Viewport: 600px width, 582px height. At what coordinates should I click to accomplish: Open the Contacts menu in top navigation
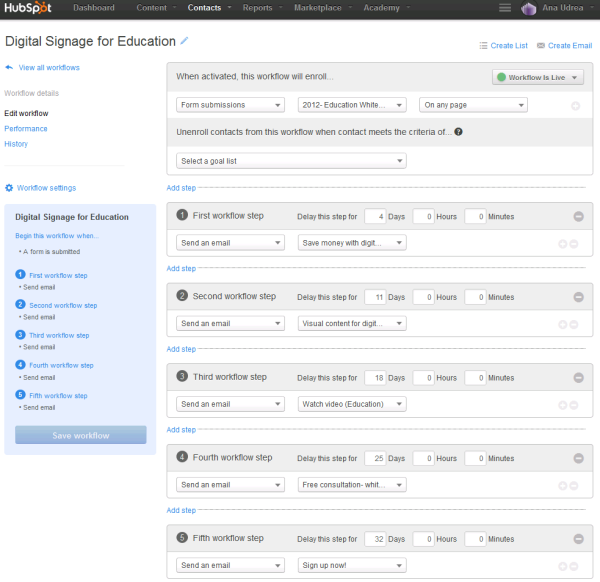(x=208, y=8)
